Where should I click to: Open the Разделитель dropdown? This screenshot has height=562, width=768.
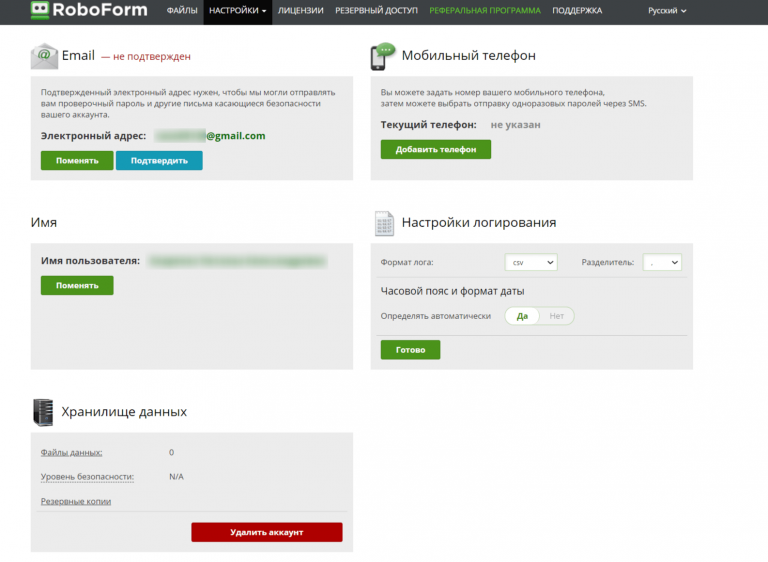coord(662,262)
